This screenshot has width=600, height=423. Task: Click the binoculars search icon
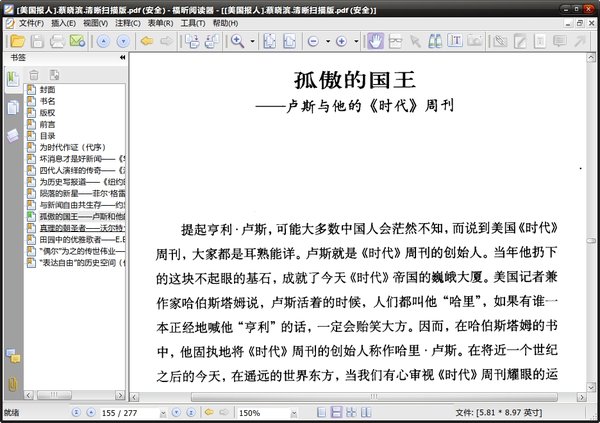(435, 41)
